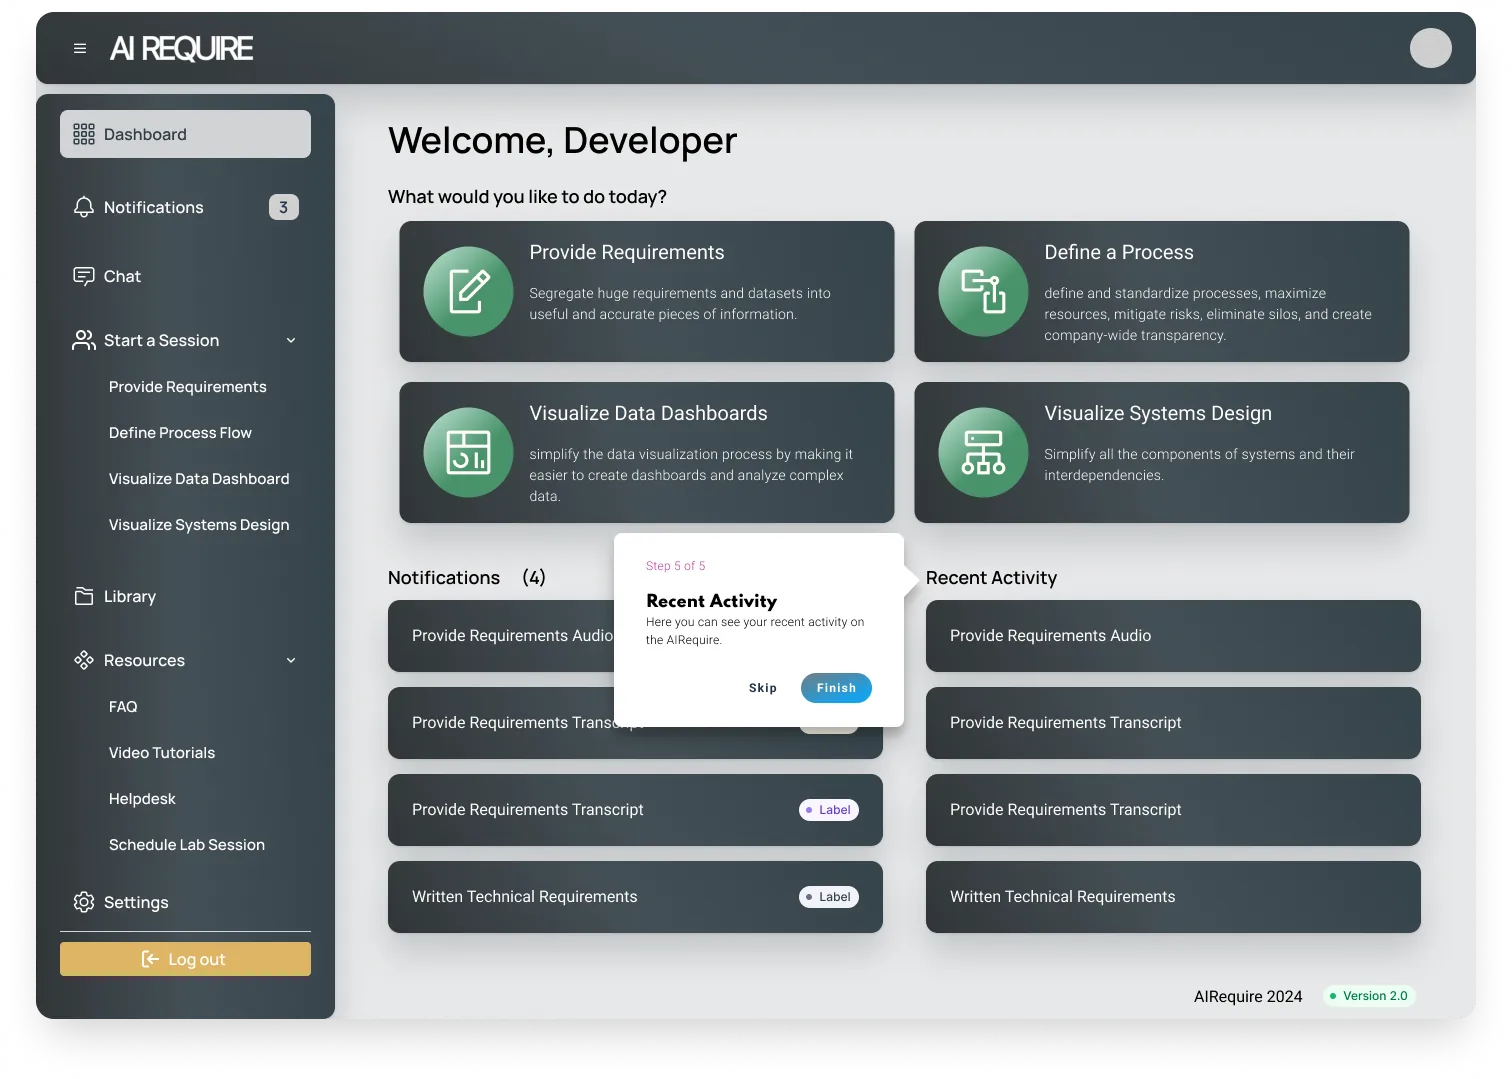Click the AI REQUIRE logo
The width and height of the screenshot is (1512, 1079).
[181, 48]
